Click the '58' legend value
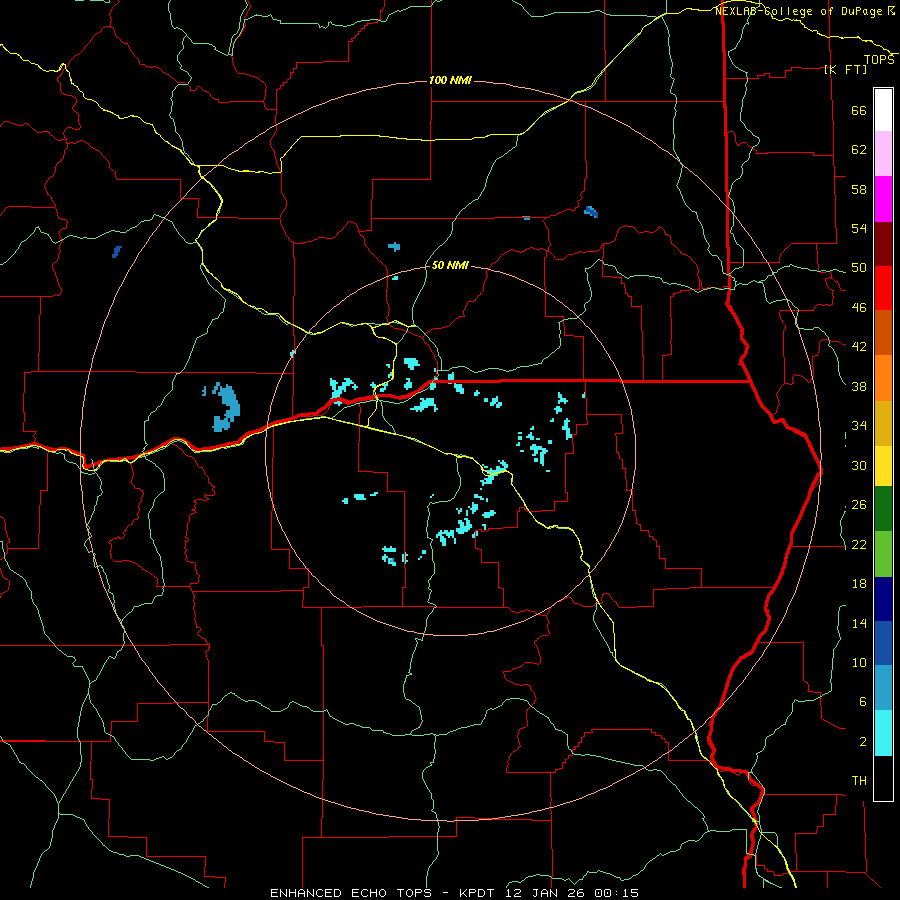900x900 pixels. [x=859, y=189]
